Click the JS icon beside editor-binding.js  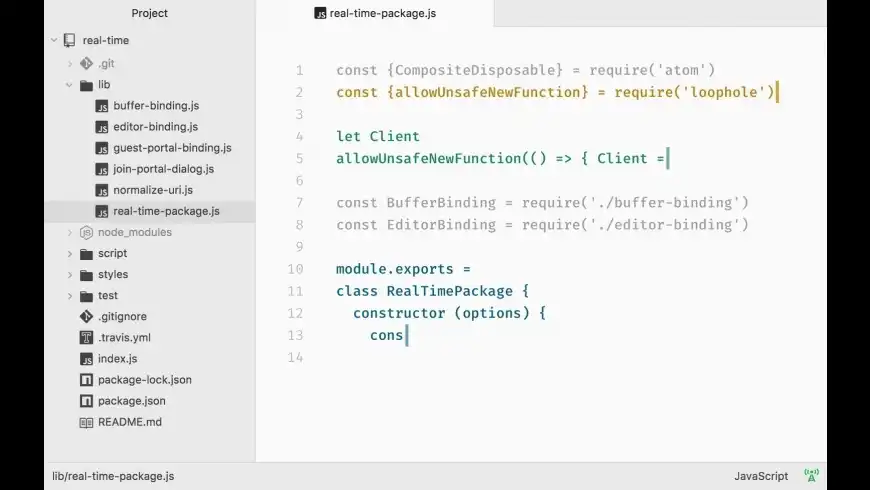pos(102,127)
